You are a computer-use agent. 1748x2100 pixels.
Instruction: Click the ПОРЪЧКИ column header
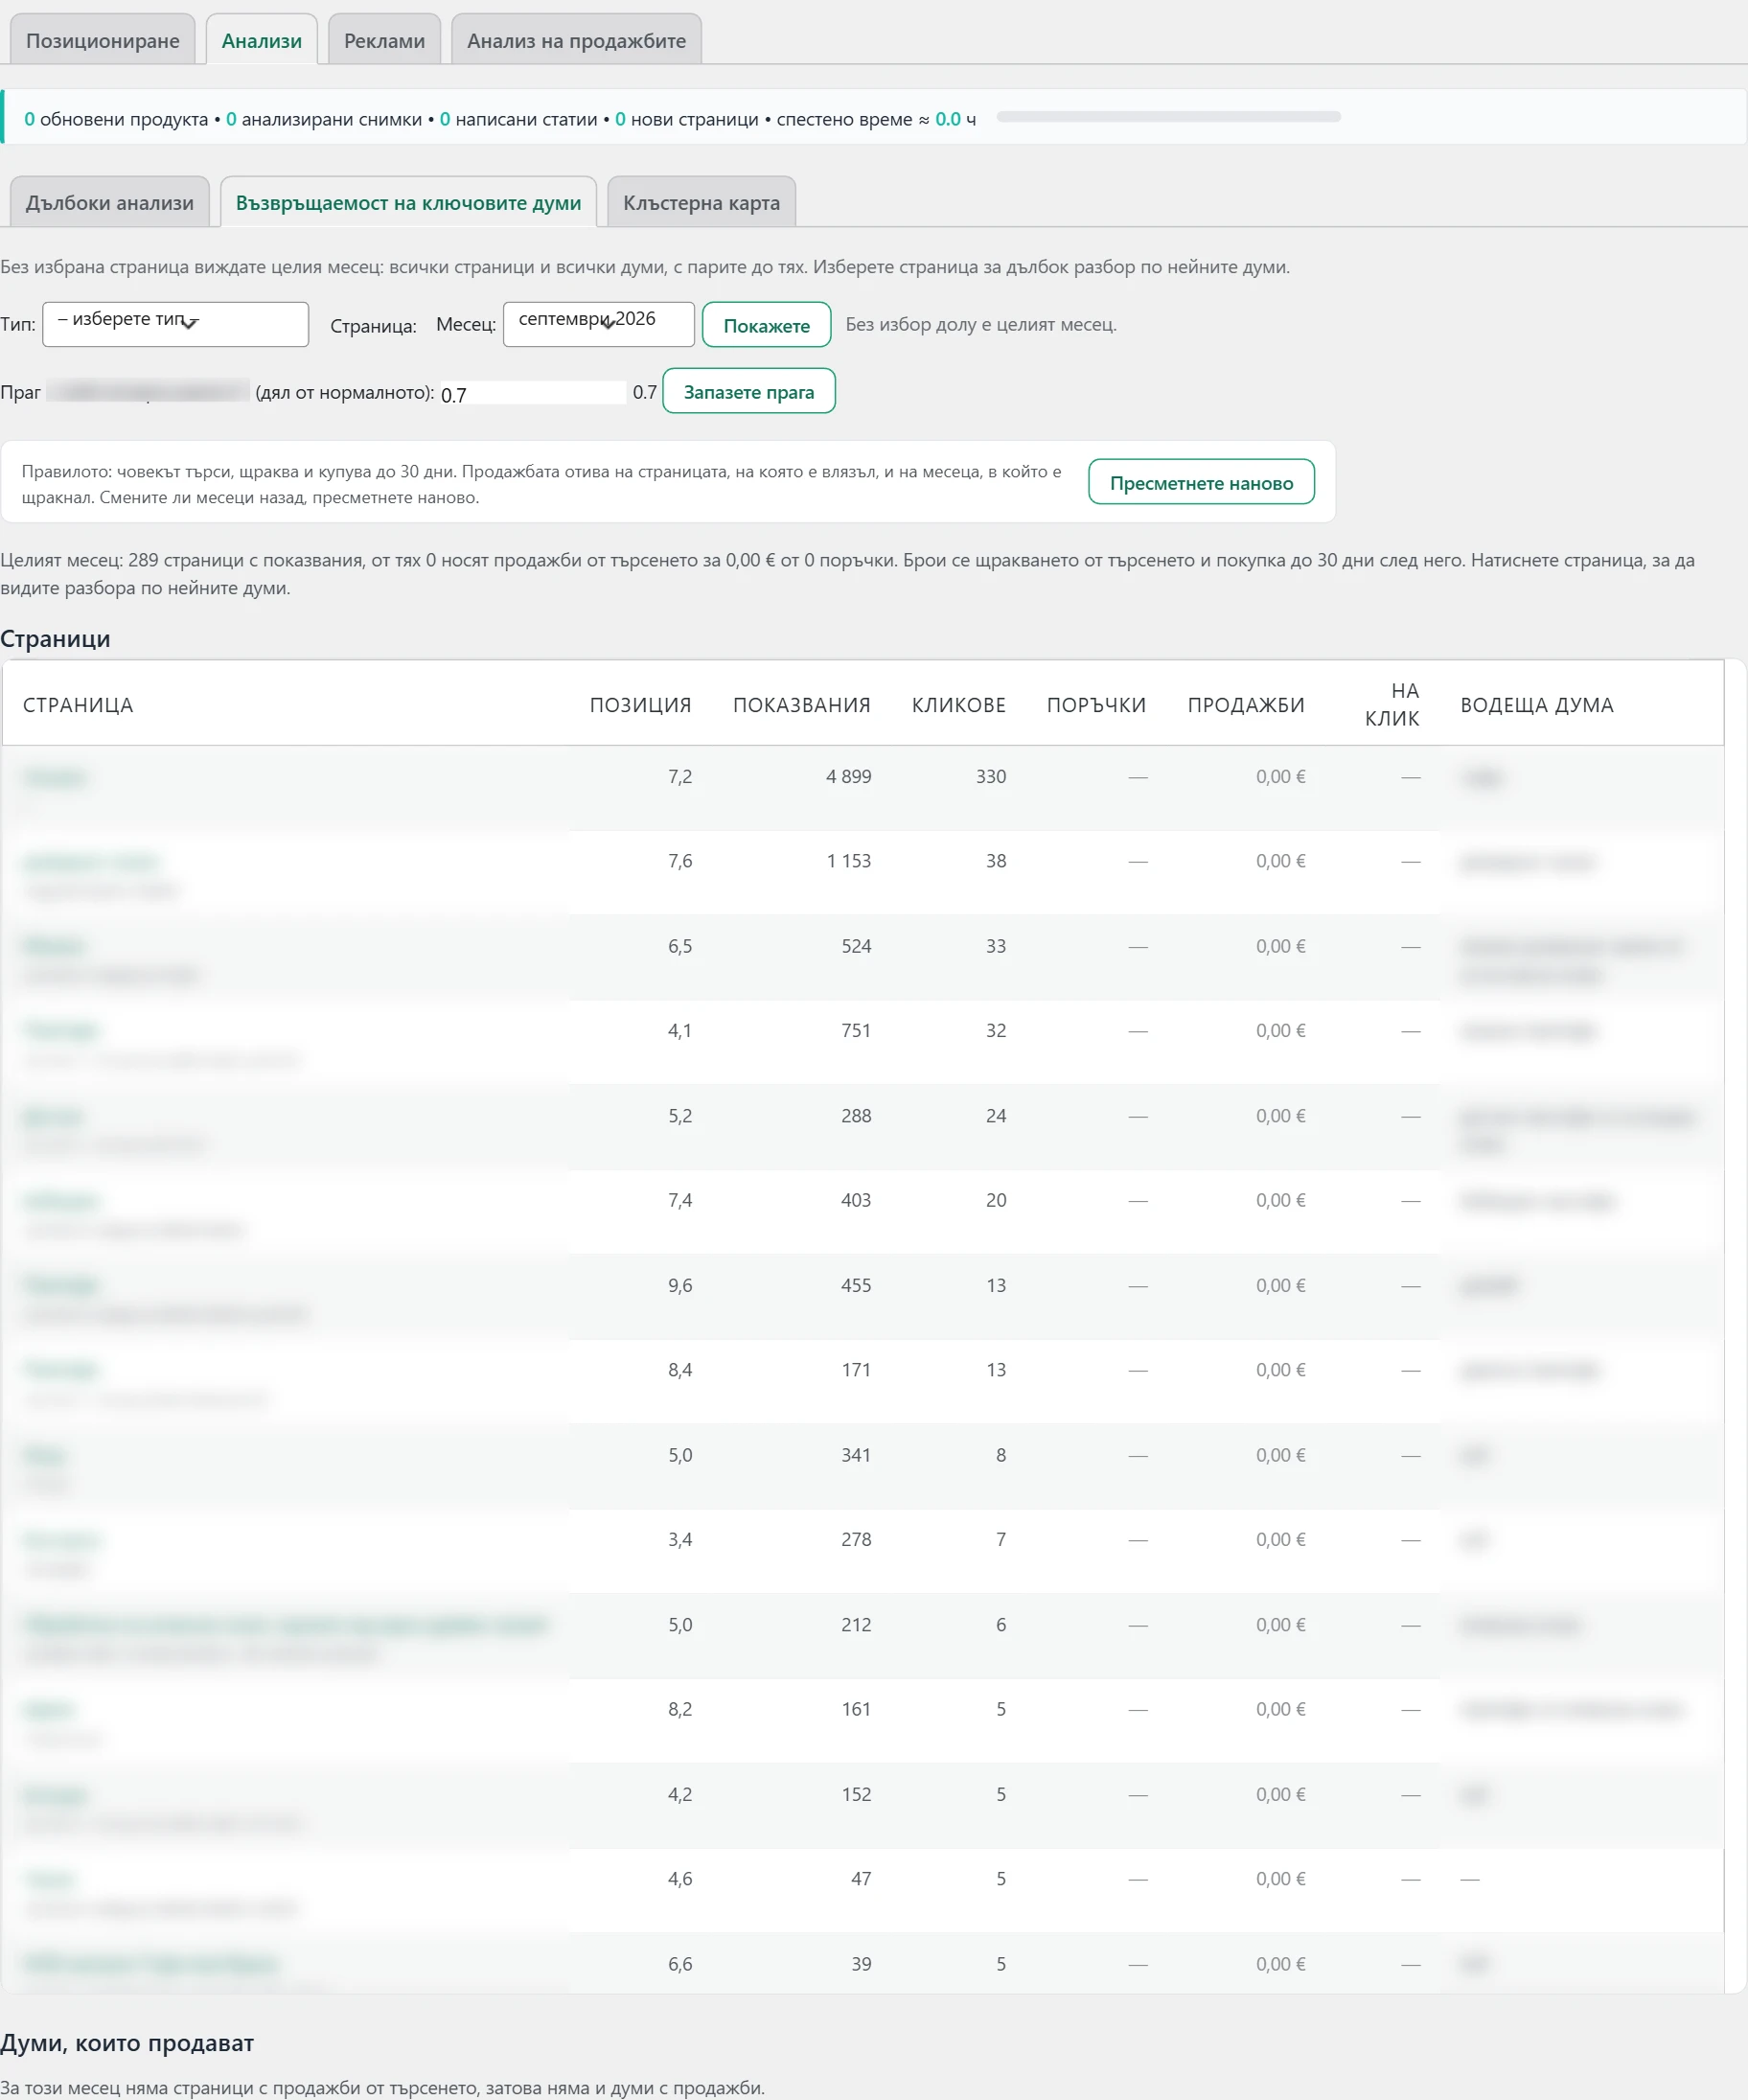pyautogui.click(x=1096, y=704)
